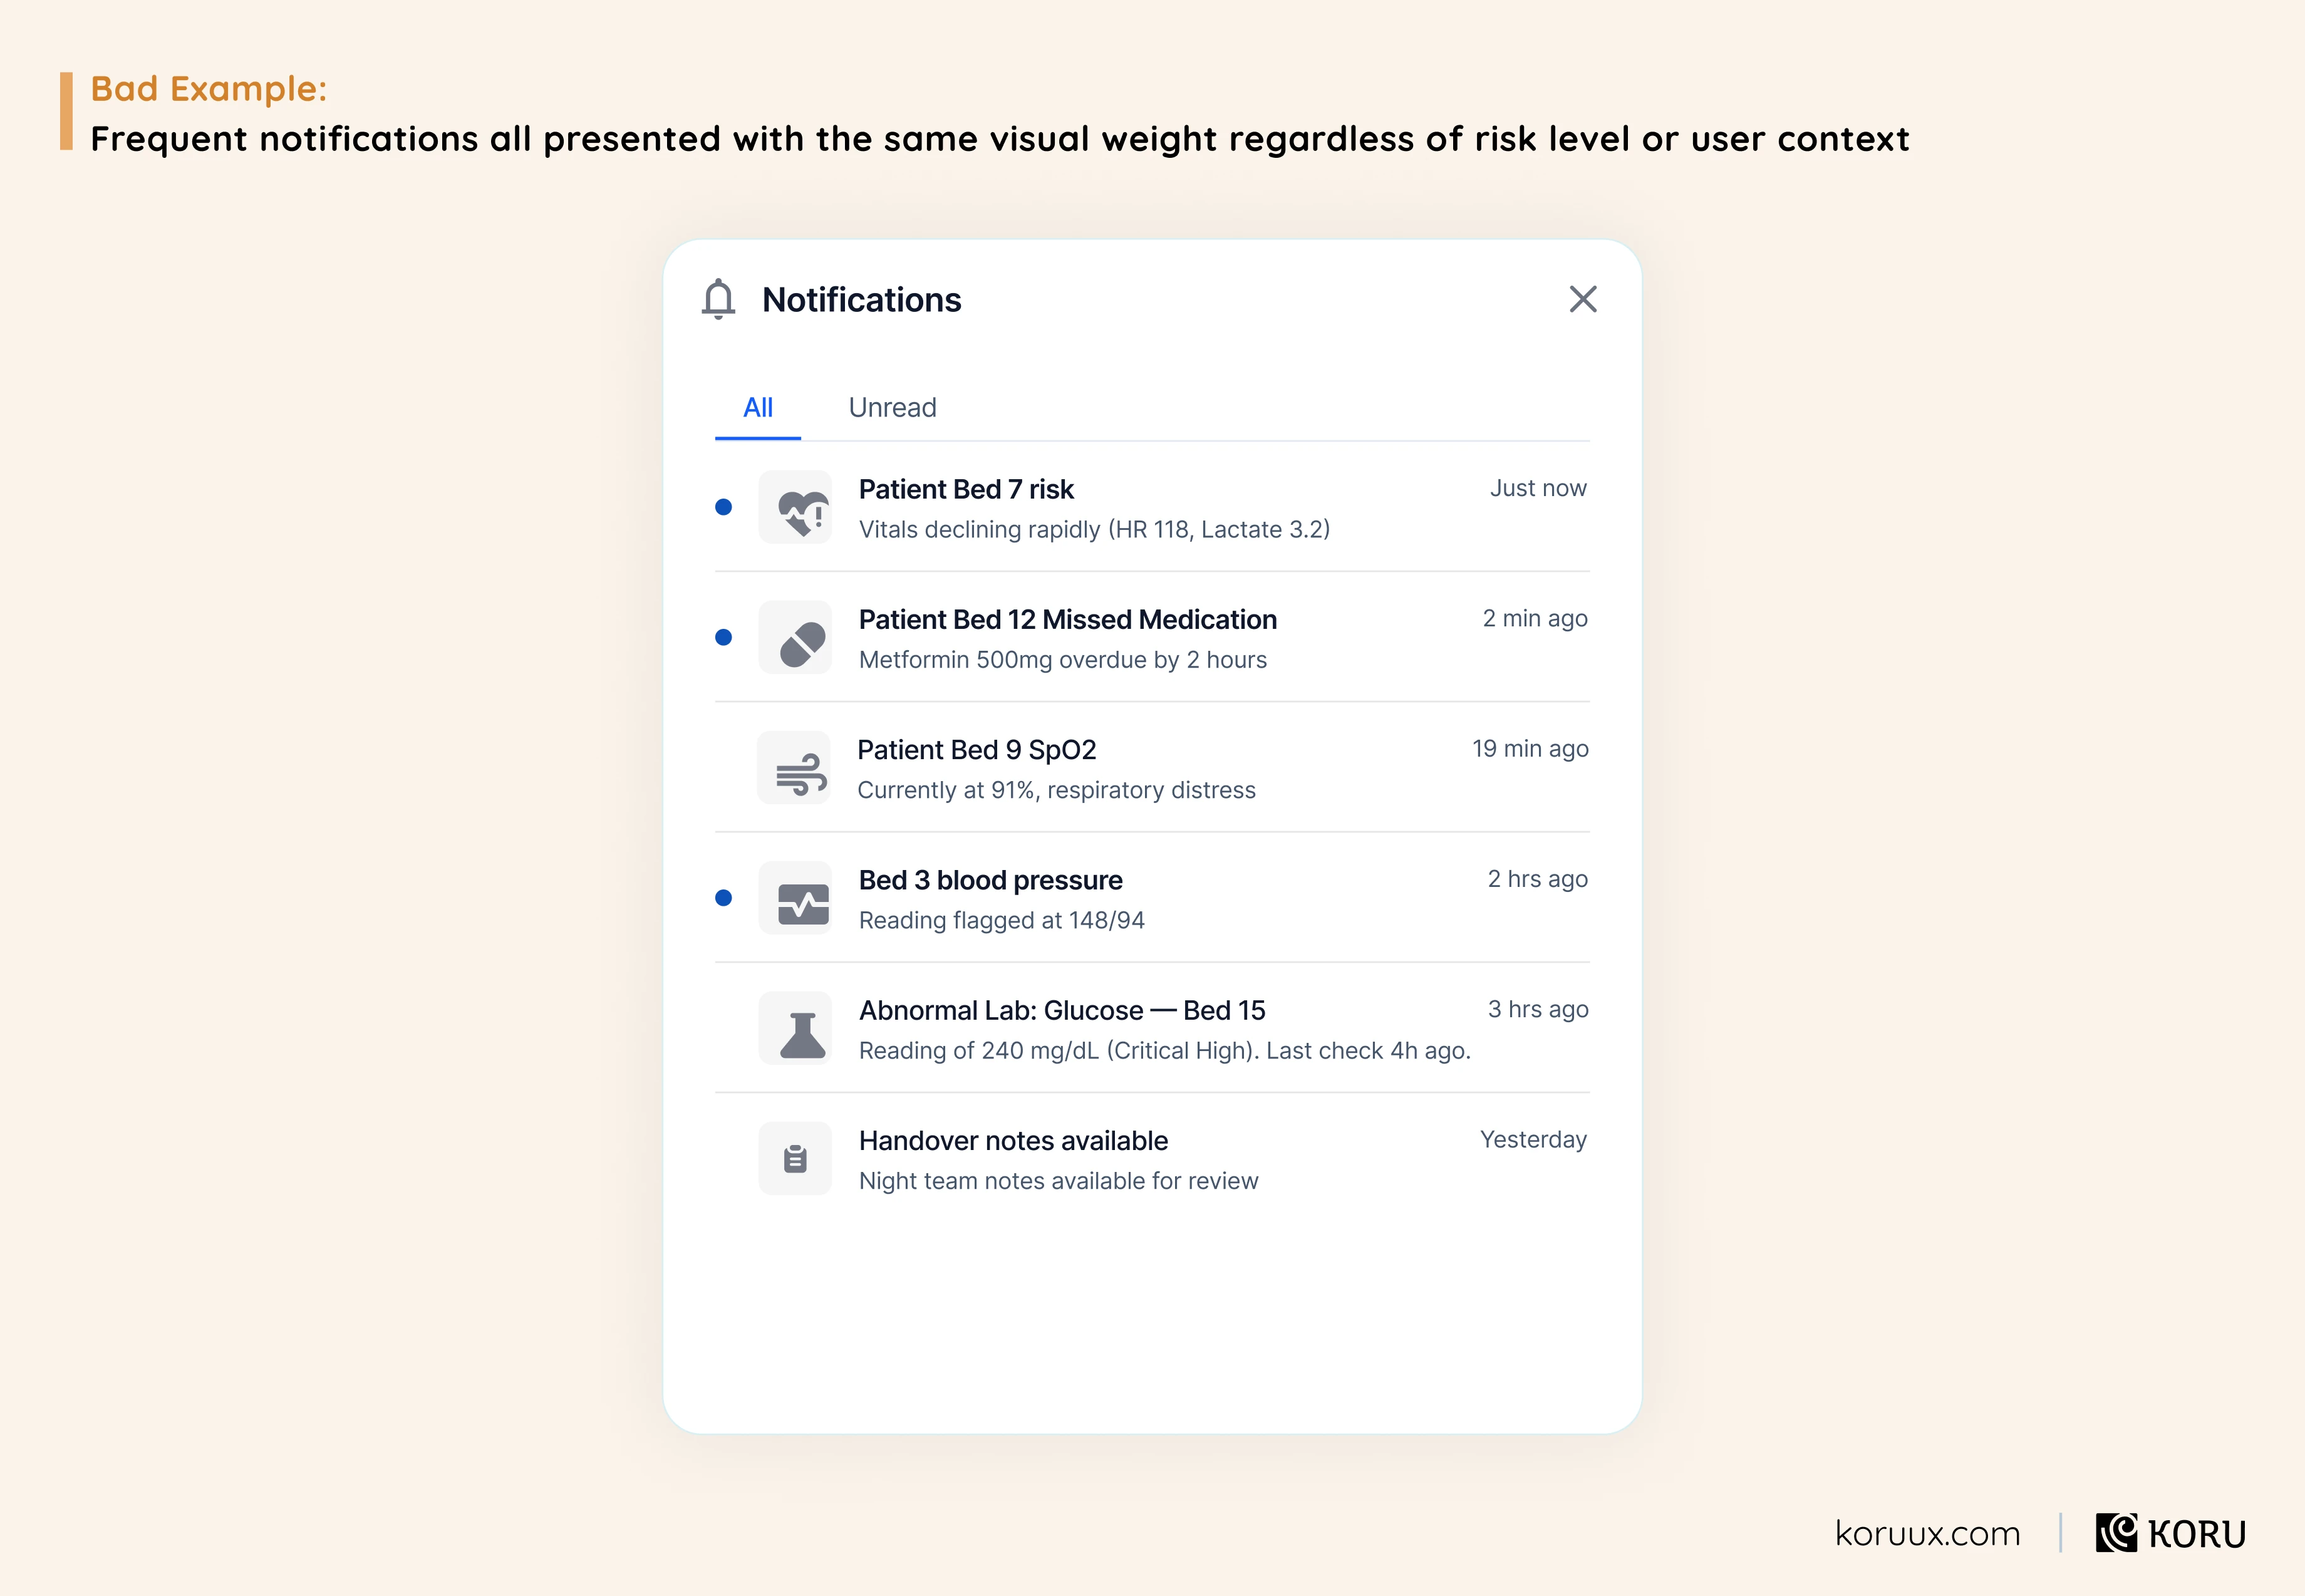Click the lab flask icon for Glucose
The image size is (2305, 1596).
click(x=795, y=1028)
